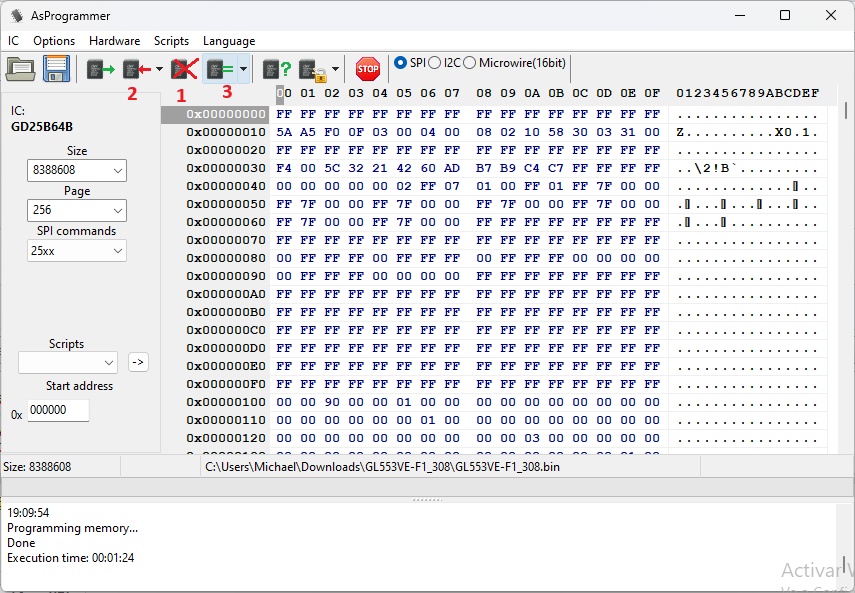Screen dimensions: 855x593
Task: Click the Save file floppy icon
Action: pyautogui.click(x=55, y=69)
